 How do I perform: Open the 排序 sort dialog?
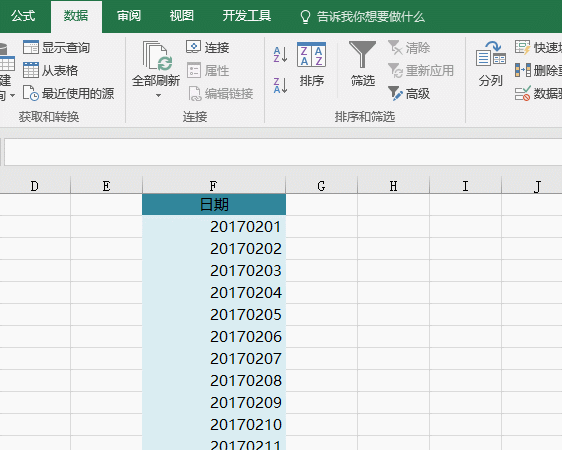(x=311, y=64)
